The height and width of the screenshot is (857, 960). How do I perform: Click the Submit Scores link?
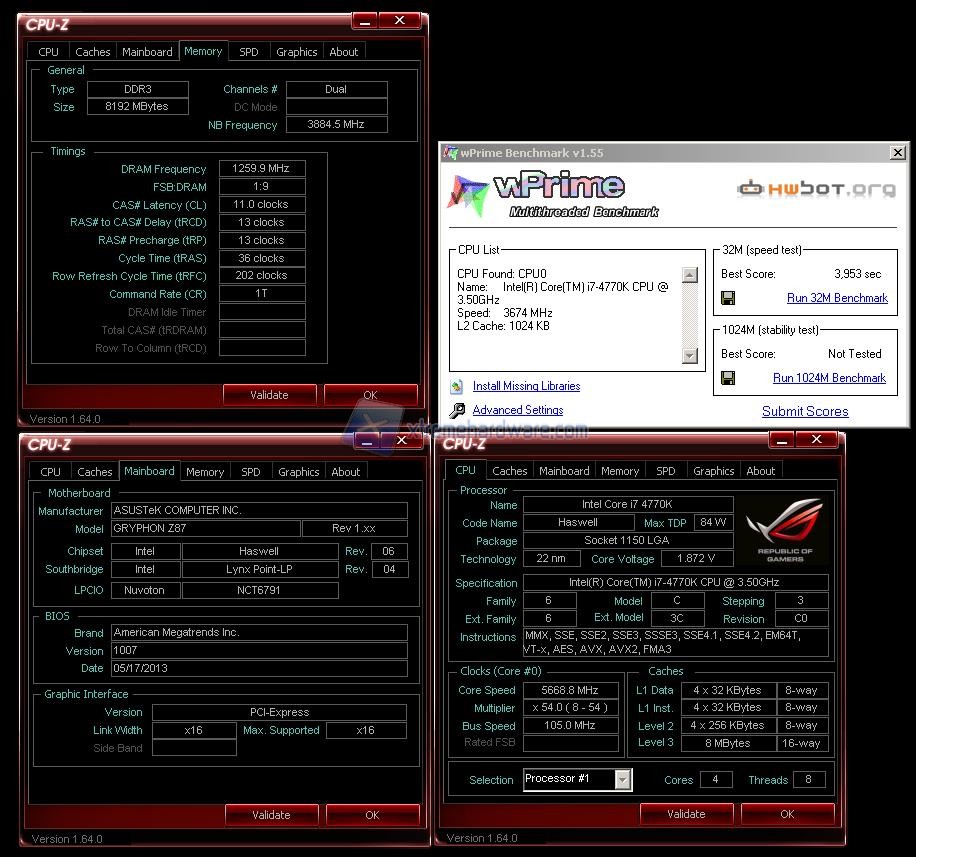[x=805, y=411]
